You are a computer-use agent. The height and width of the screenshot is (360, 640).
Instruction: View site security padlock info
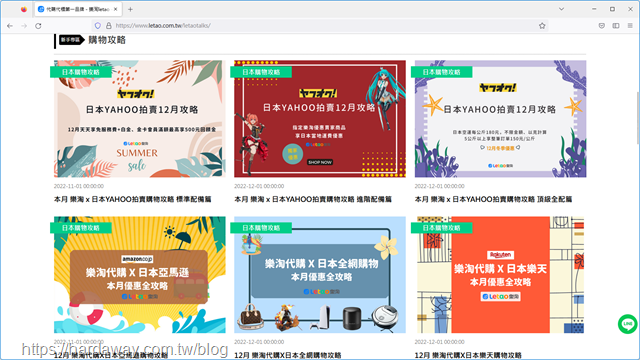(109, 26)
